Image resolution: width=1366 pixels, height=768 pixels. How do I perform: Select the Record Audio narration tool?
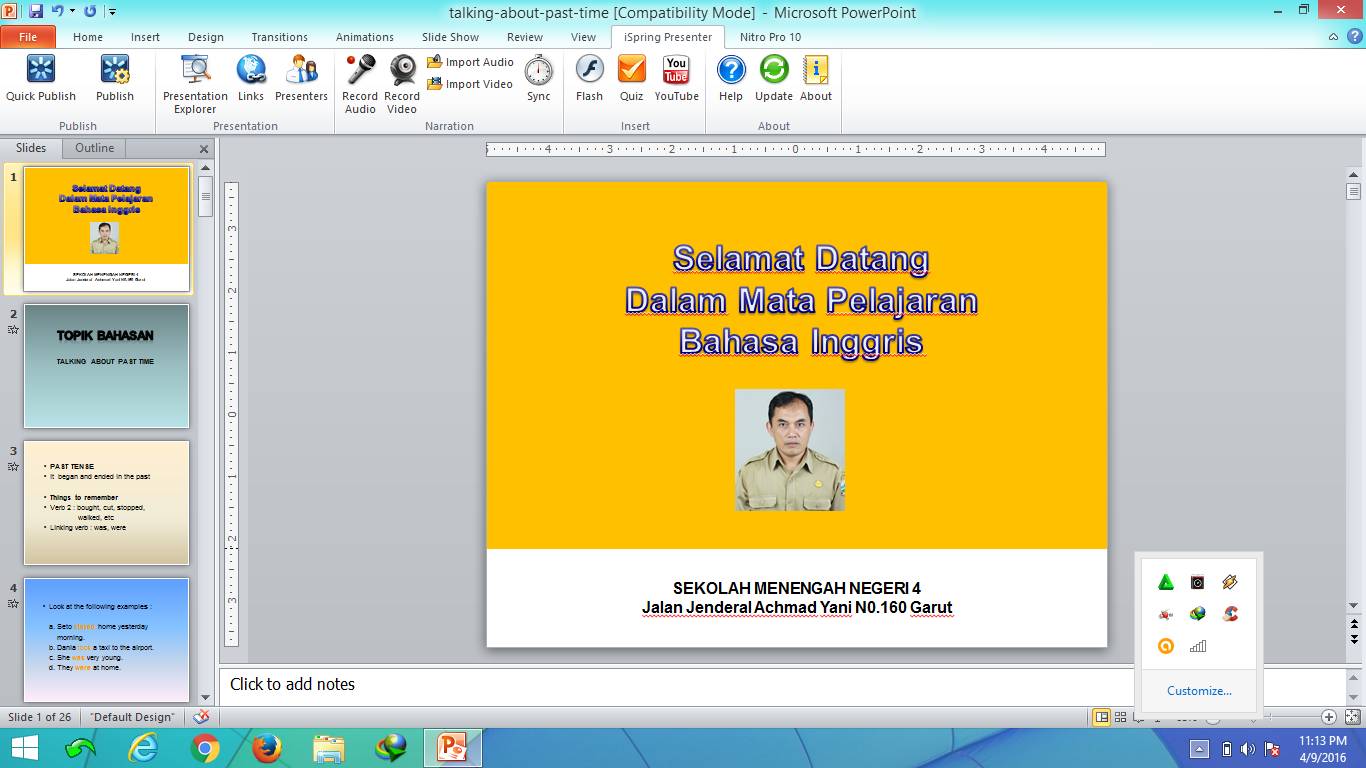click(359, 80)
